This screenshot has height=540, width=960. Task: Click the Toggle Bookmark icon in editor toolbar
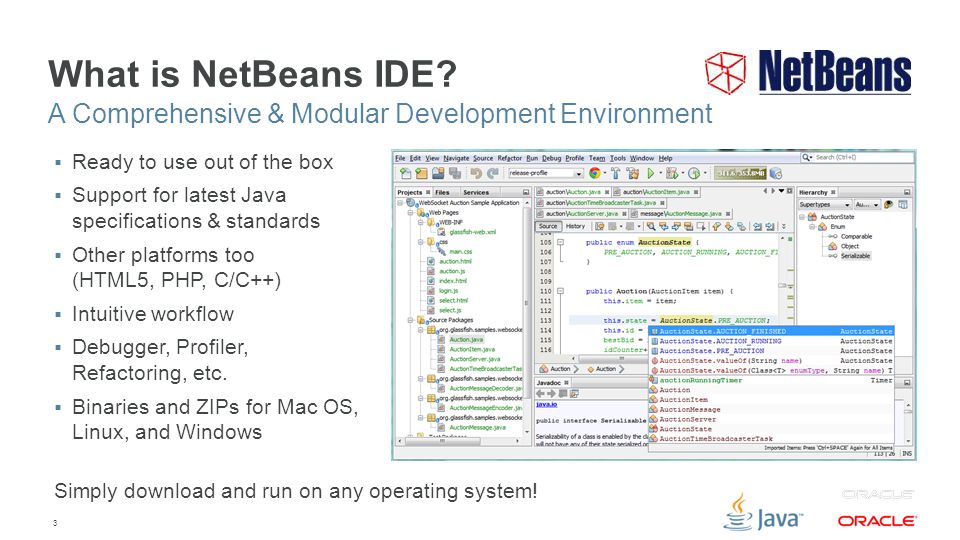click(x=741, y=226)
